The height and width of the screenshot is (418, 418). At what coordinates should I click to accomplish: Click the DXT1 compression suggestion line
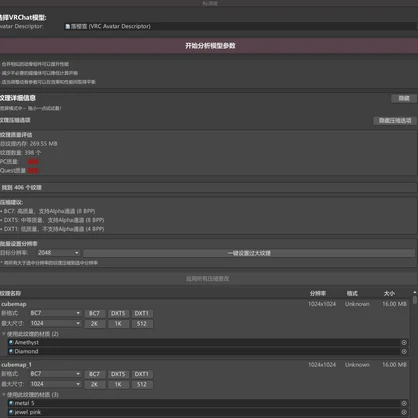click(x=52, y=229)
